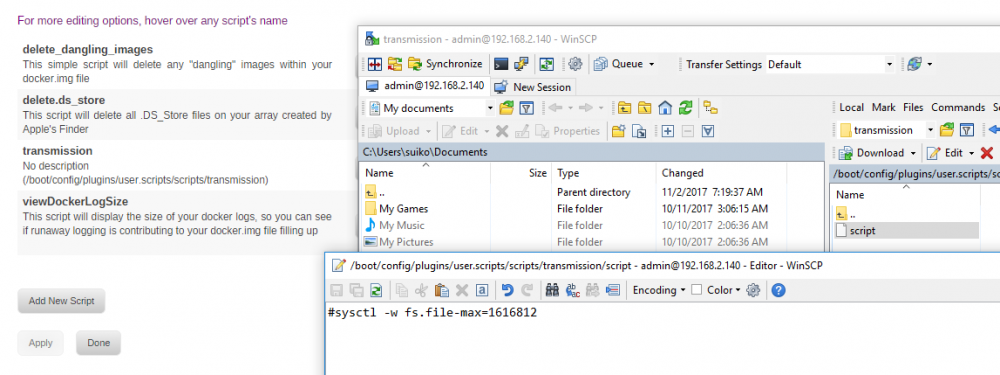Sort the local list by Size column

click(520, 173)
